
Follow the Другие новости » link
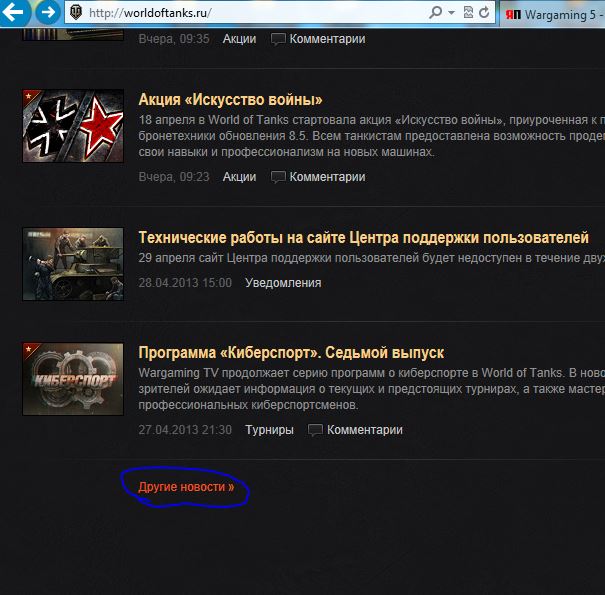[186, 487]
